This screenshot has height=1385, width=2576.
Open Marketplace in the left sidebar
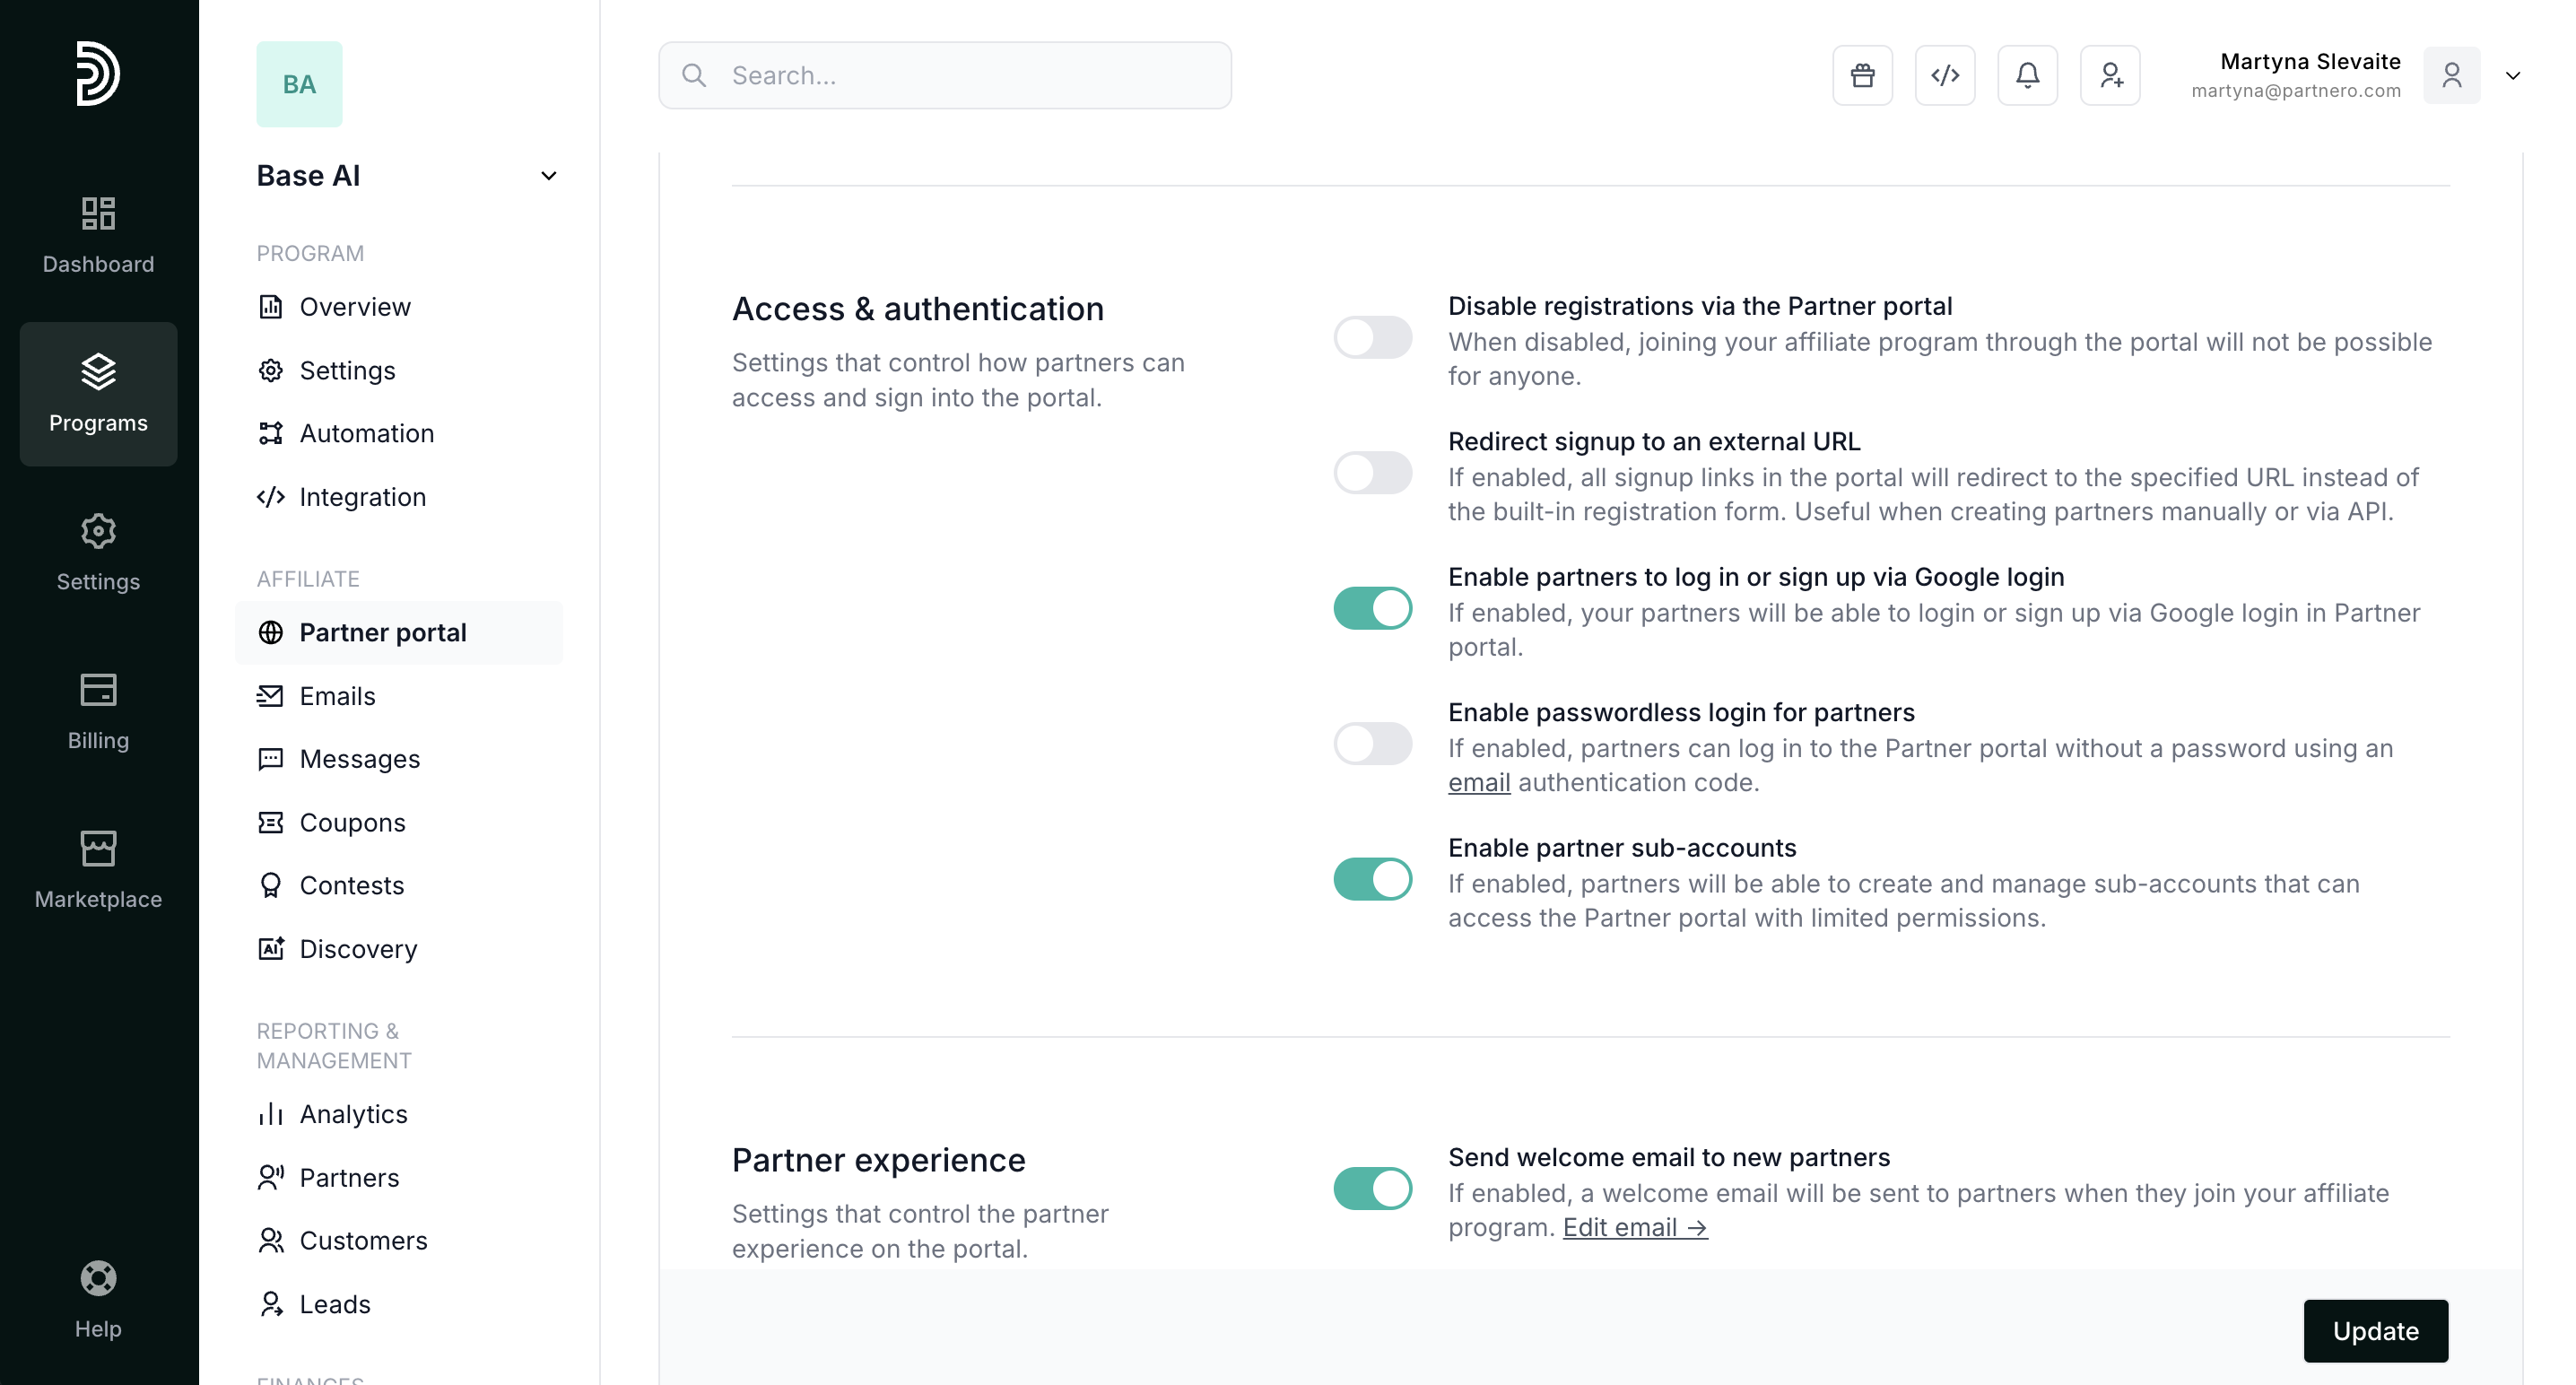click(98, 869)
